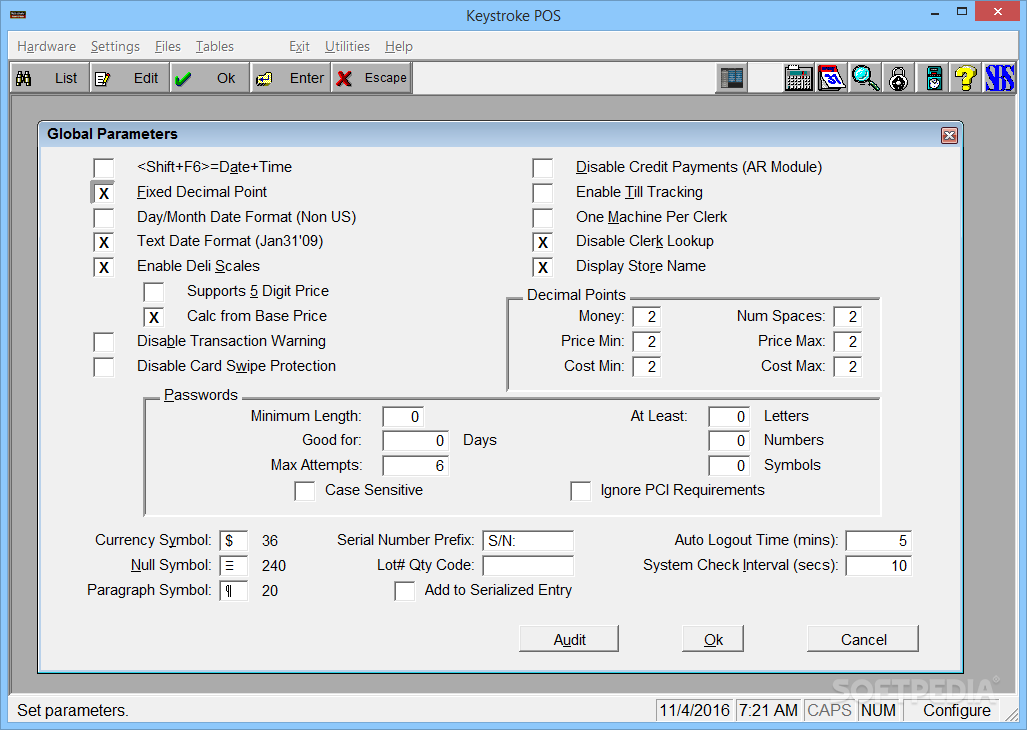Open the Help menu
The height and width of the screenshot is (730, 1027).
(x=399, y=46)
